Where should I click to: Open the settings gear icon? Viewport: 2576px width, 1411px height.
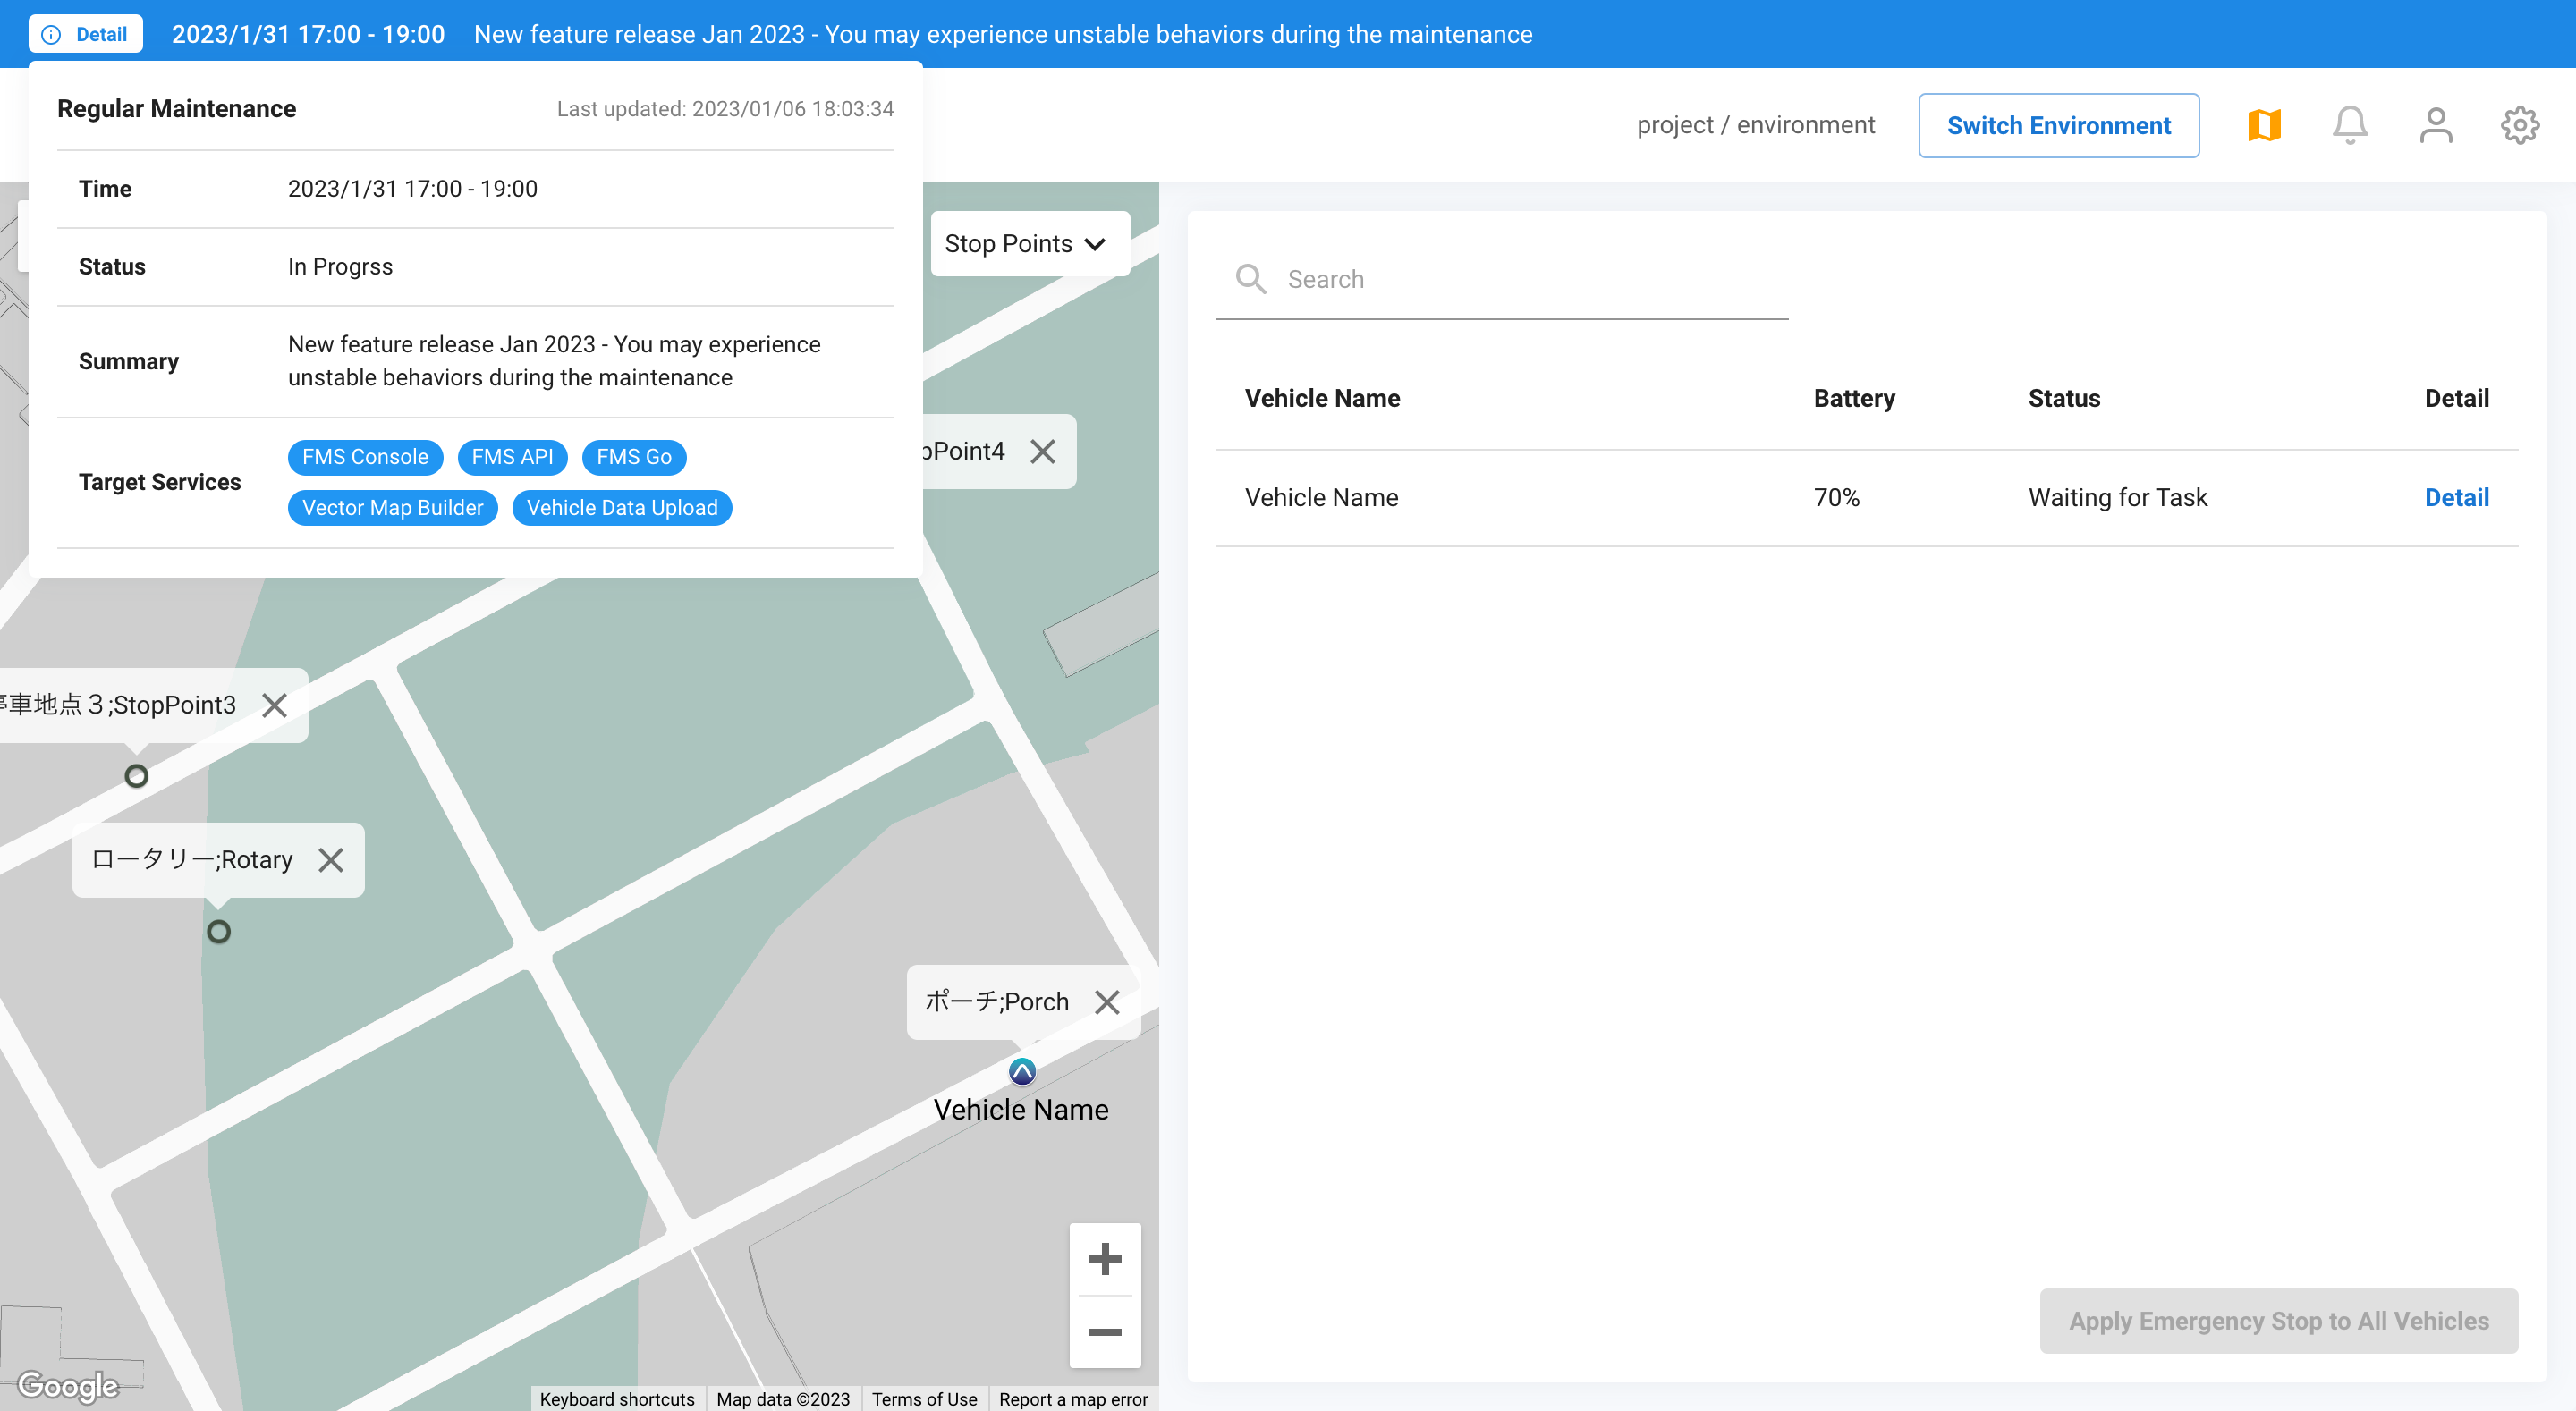pyautogui.click(x=2521, y=124)
